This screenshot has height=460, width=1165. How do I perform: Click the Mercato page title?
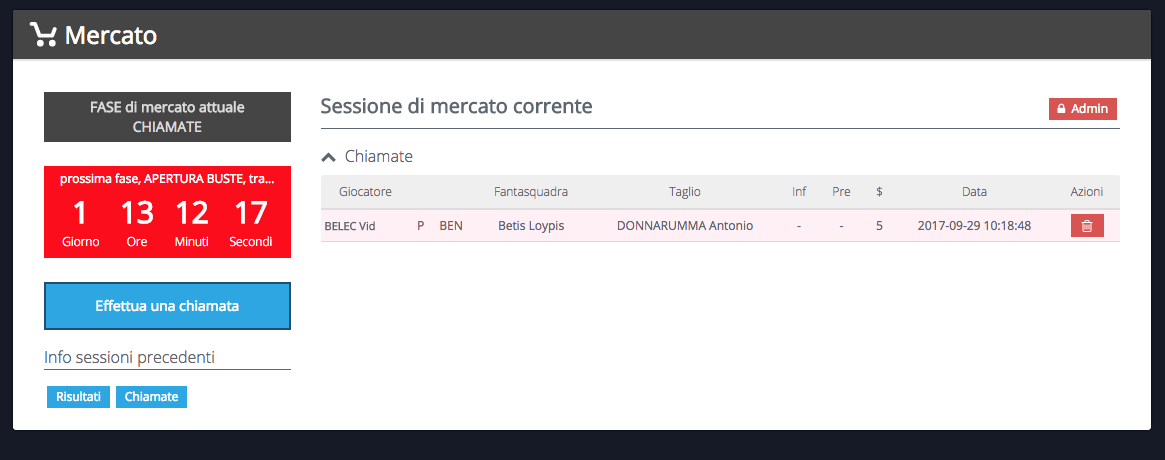point(110,36)
